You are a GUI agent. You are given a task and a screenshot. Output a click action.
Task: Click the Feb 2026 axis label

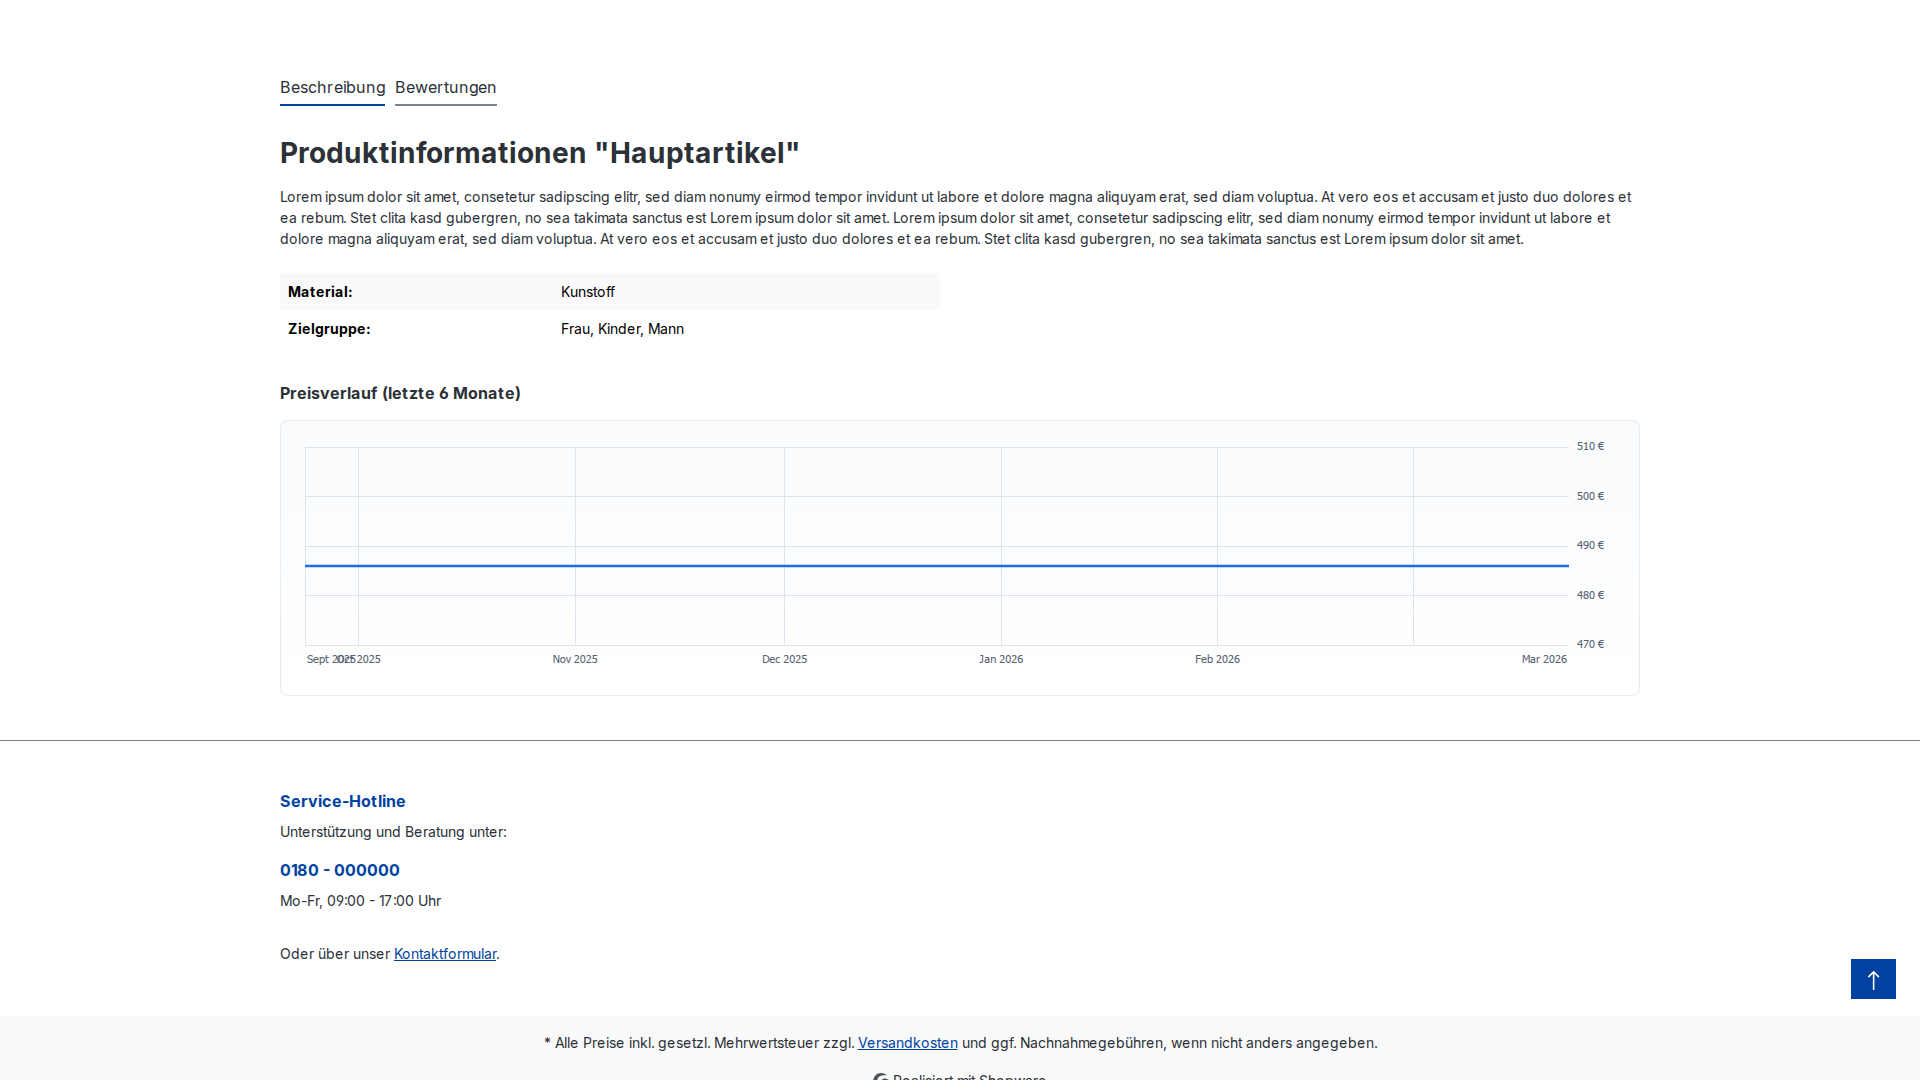pos(1217,659)
